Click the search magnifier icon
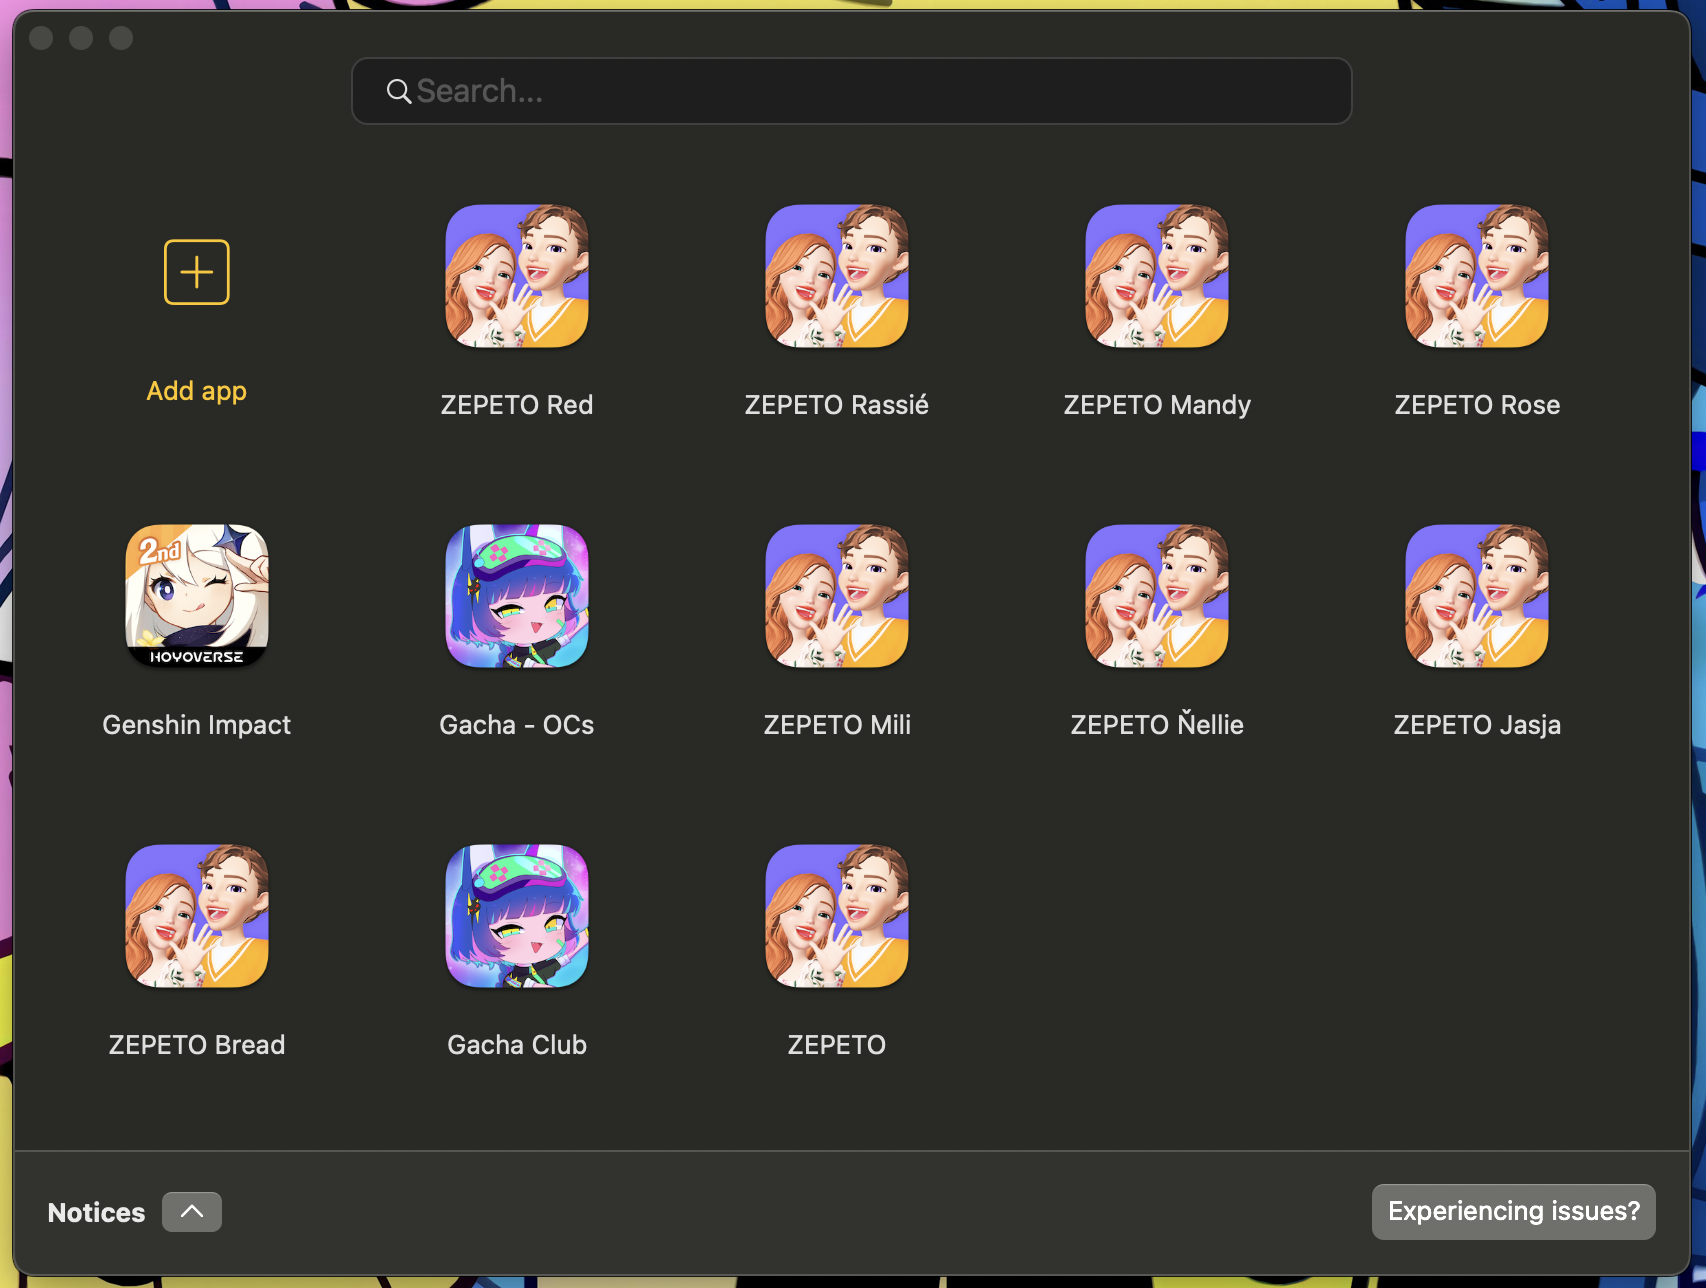 (398, 91)
